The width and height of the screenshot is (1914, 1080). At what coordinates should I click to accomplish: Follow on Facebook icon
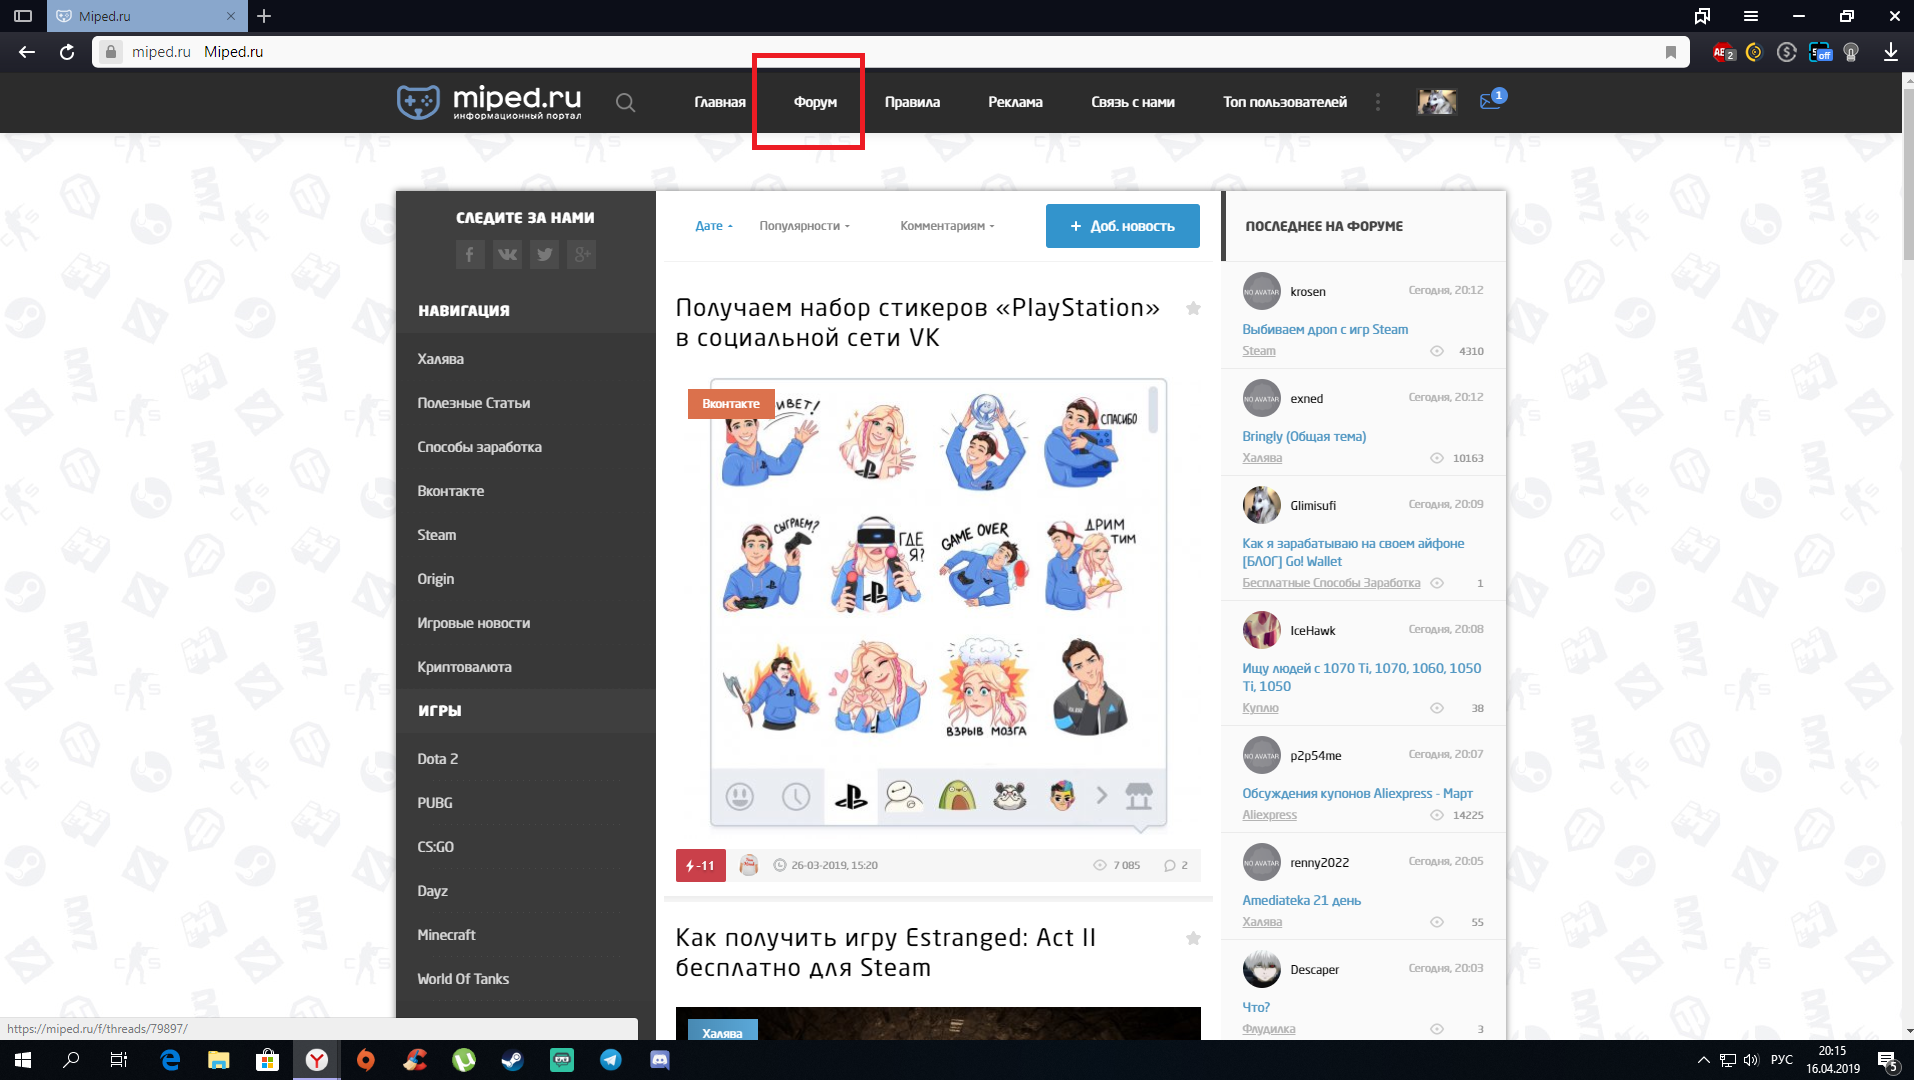[x=470, y=254]
